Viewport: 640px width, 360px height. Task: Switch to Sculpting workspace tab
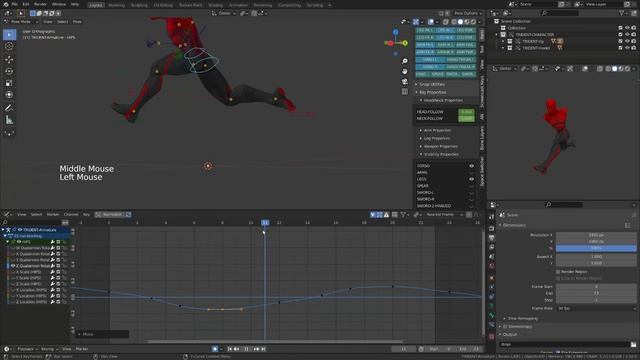click(139, 5)
